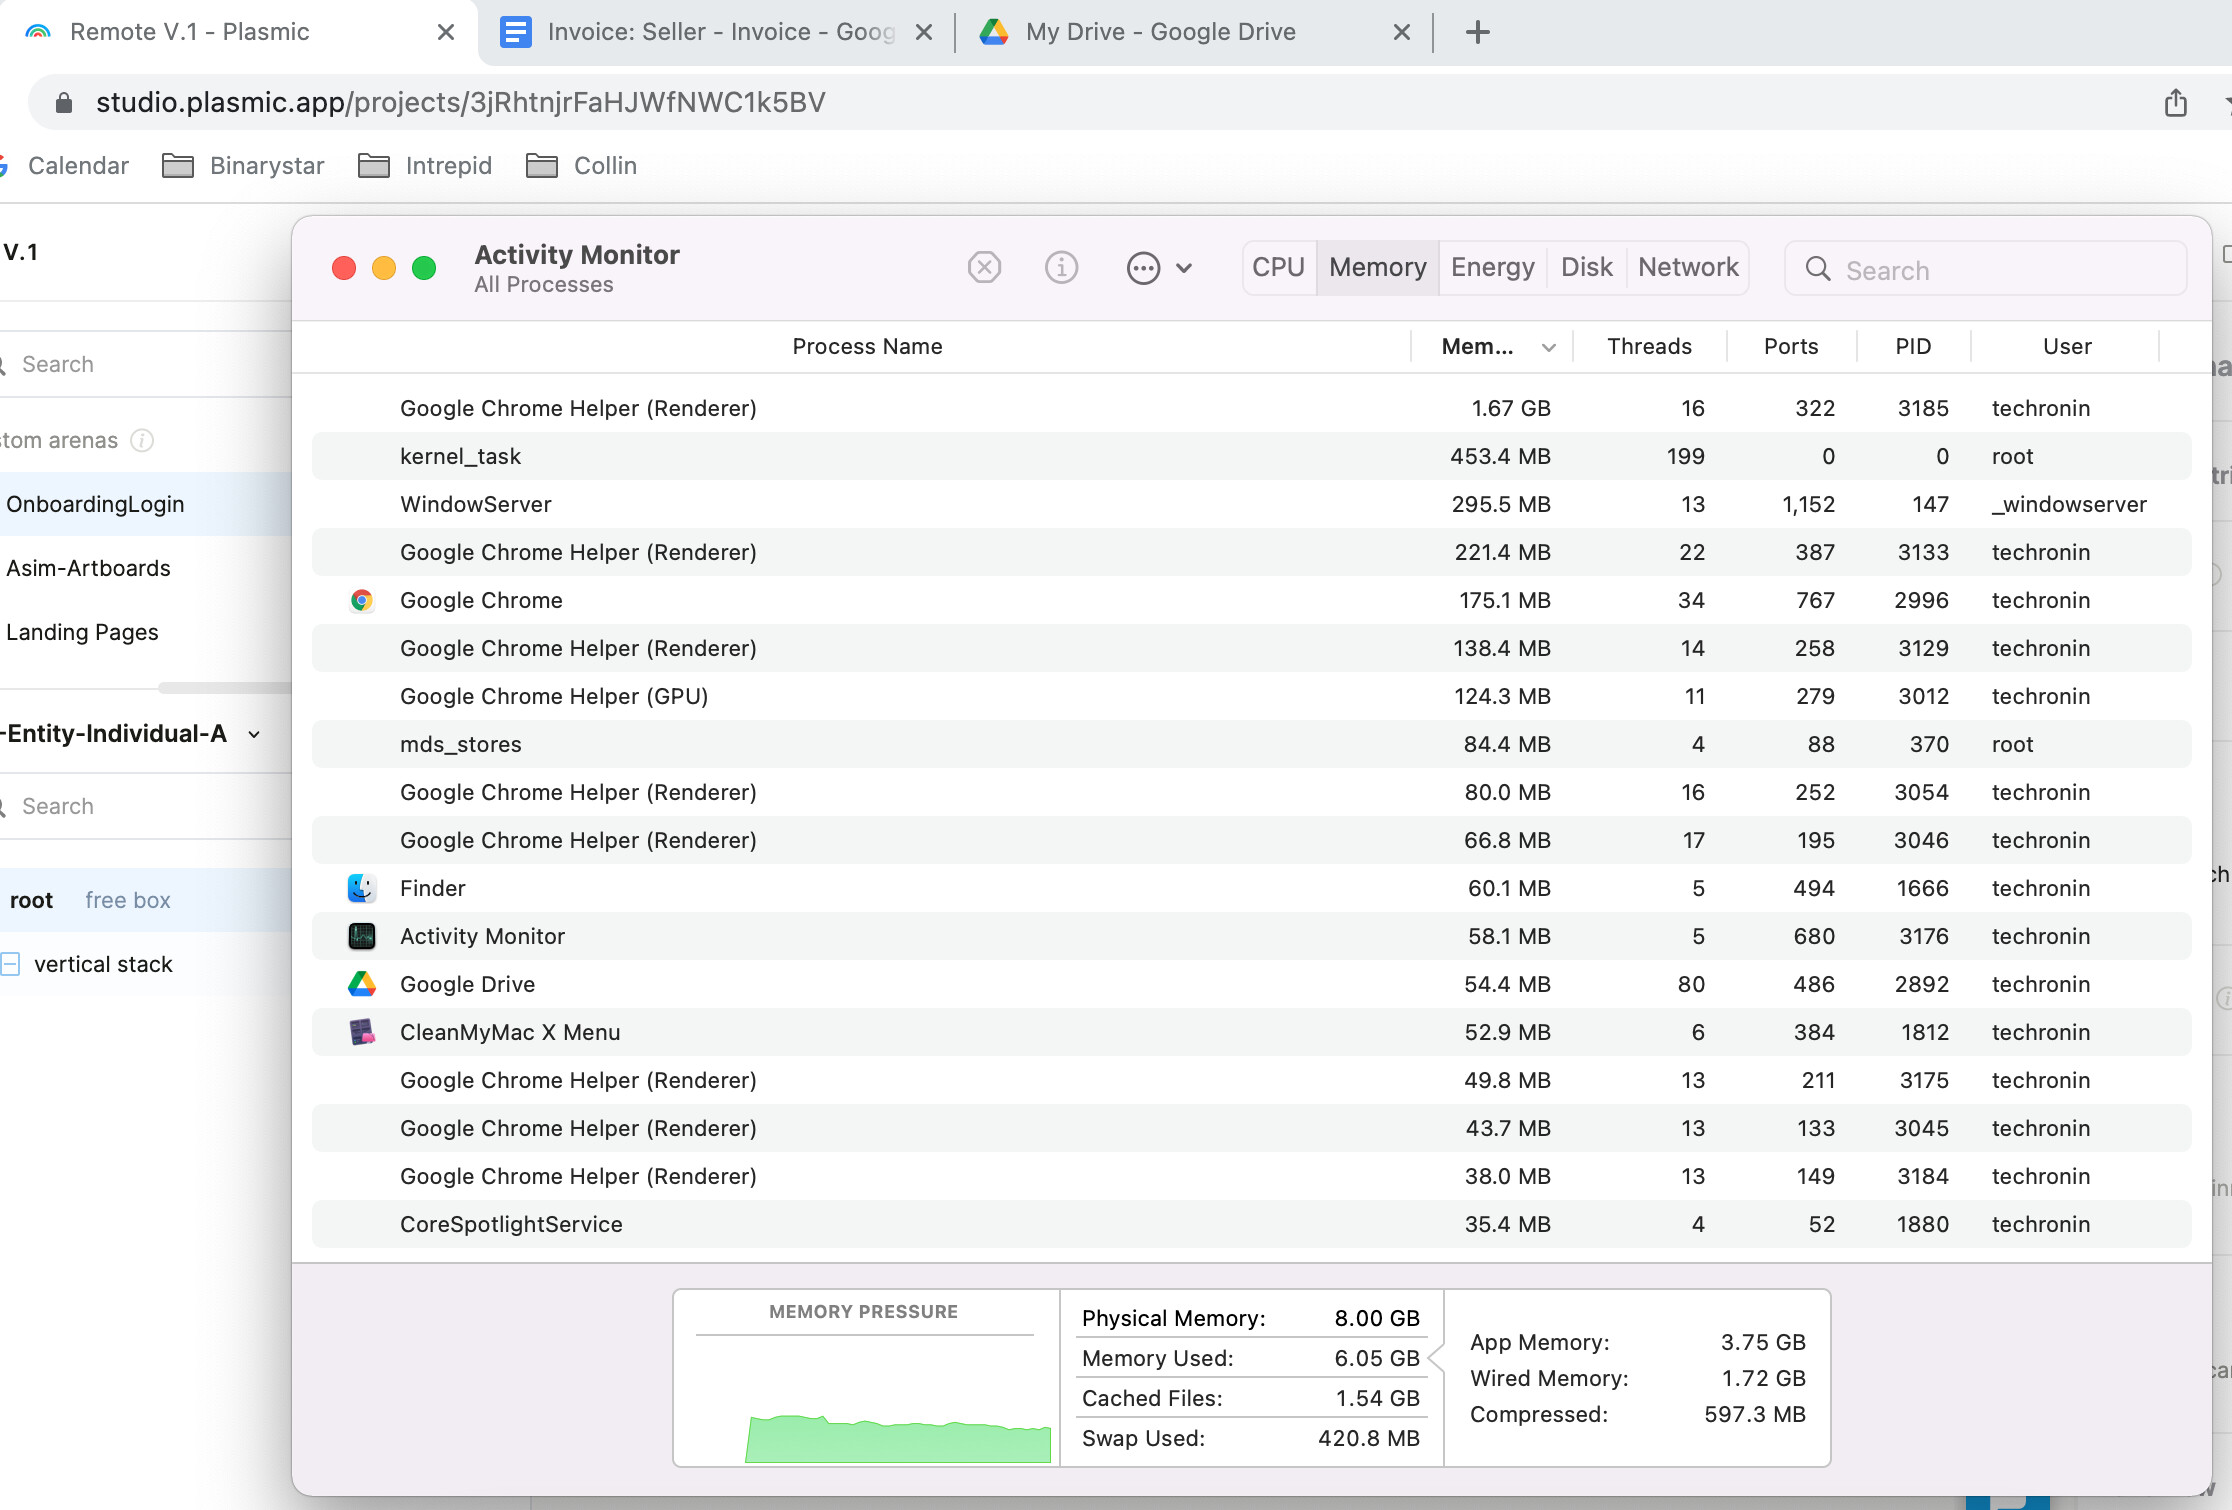Close the Activity Monitor window with red button
Screen dimensions: 2232x1510
[344, 268]
